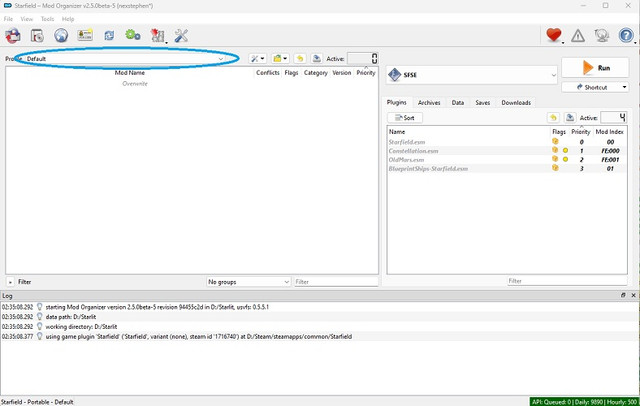Viewport: 640px width, 406px height.
Task: Open the File menu
Action: tap(8, 19)
